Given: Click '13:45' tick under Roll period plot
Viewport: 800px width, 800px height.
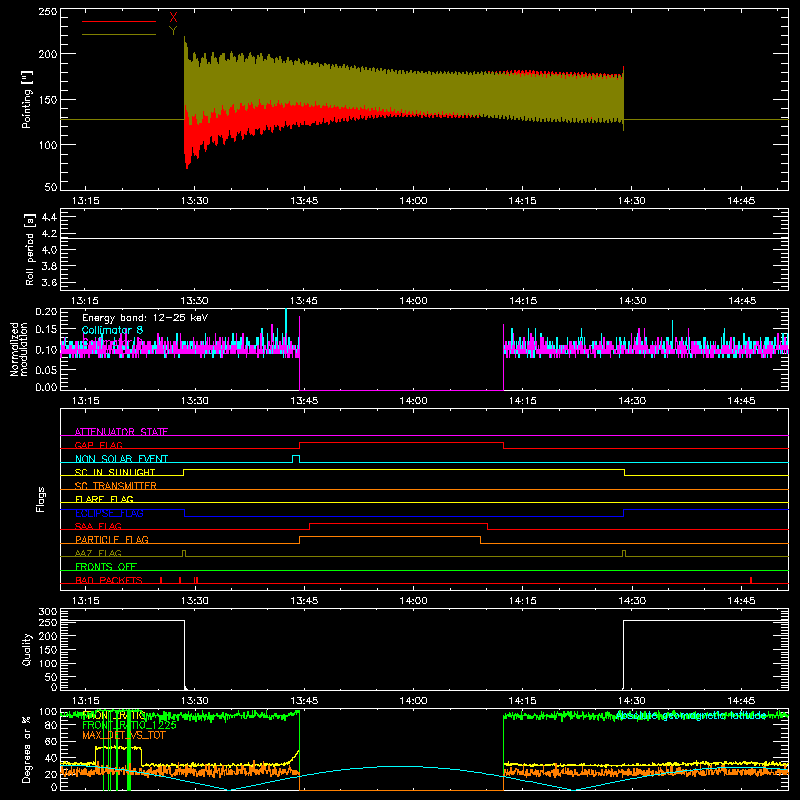Looking at the screenshot, I should [304, 301].
